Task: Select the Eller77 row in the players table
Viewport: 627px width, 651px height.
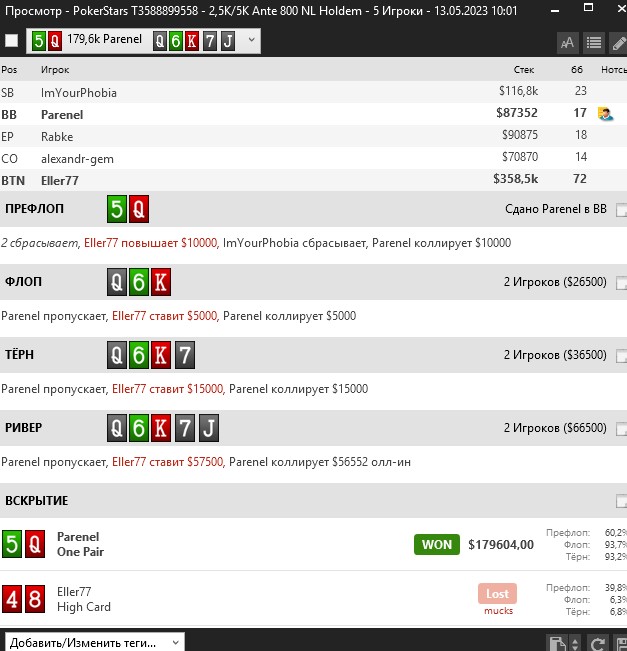Action: (x=314, y=180)
